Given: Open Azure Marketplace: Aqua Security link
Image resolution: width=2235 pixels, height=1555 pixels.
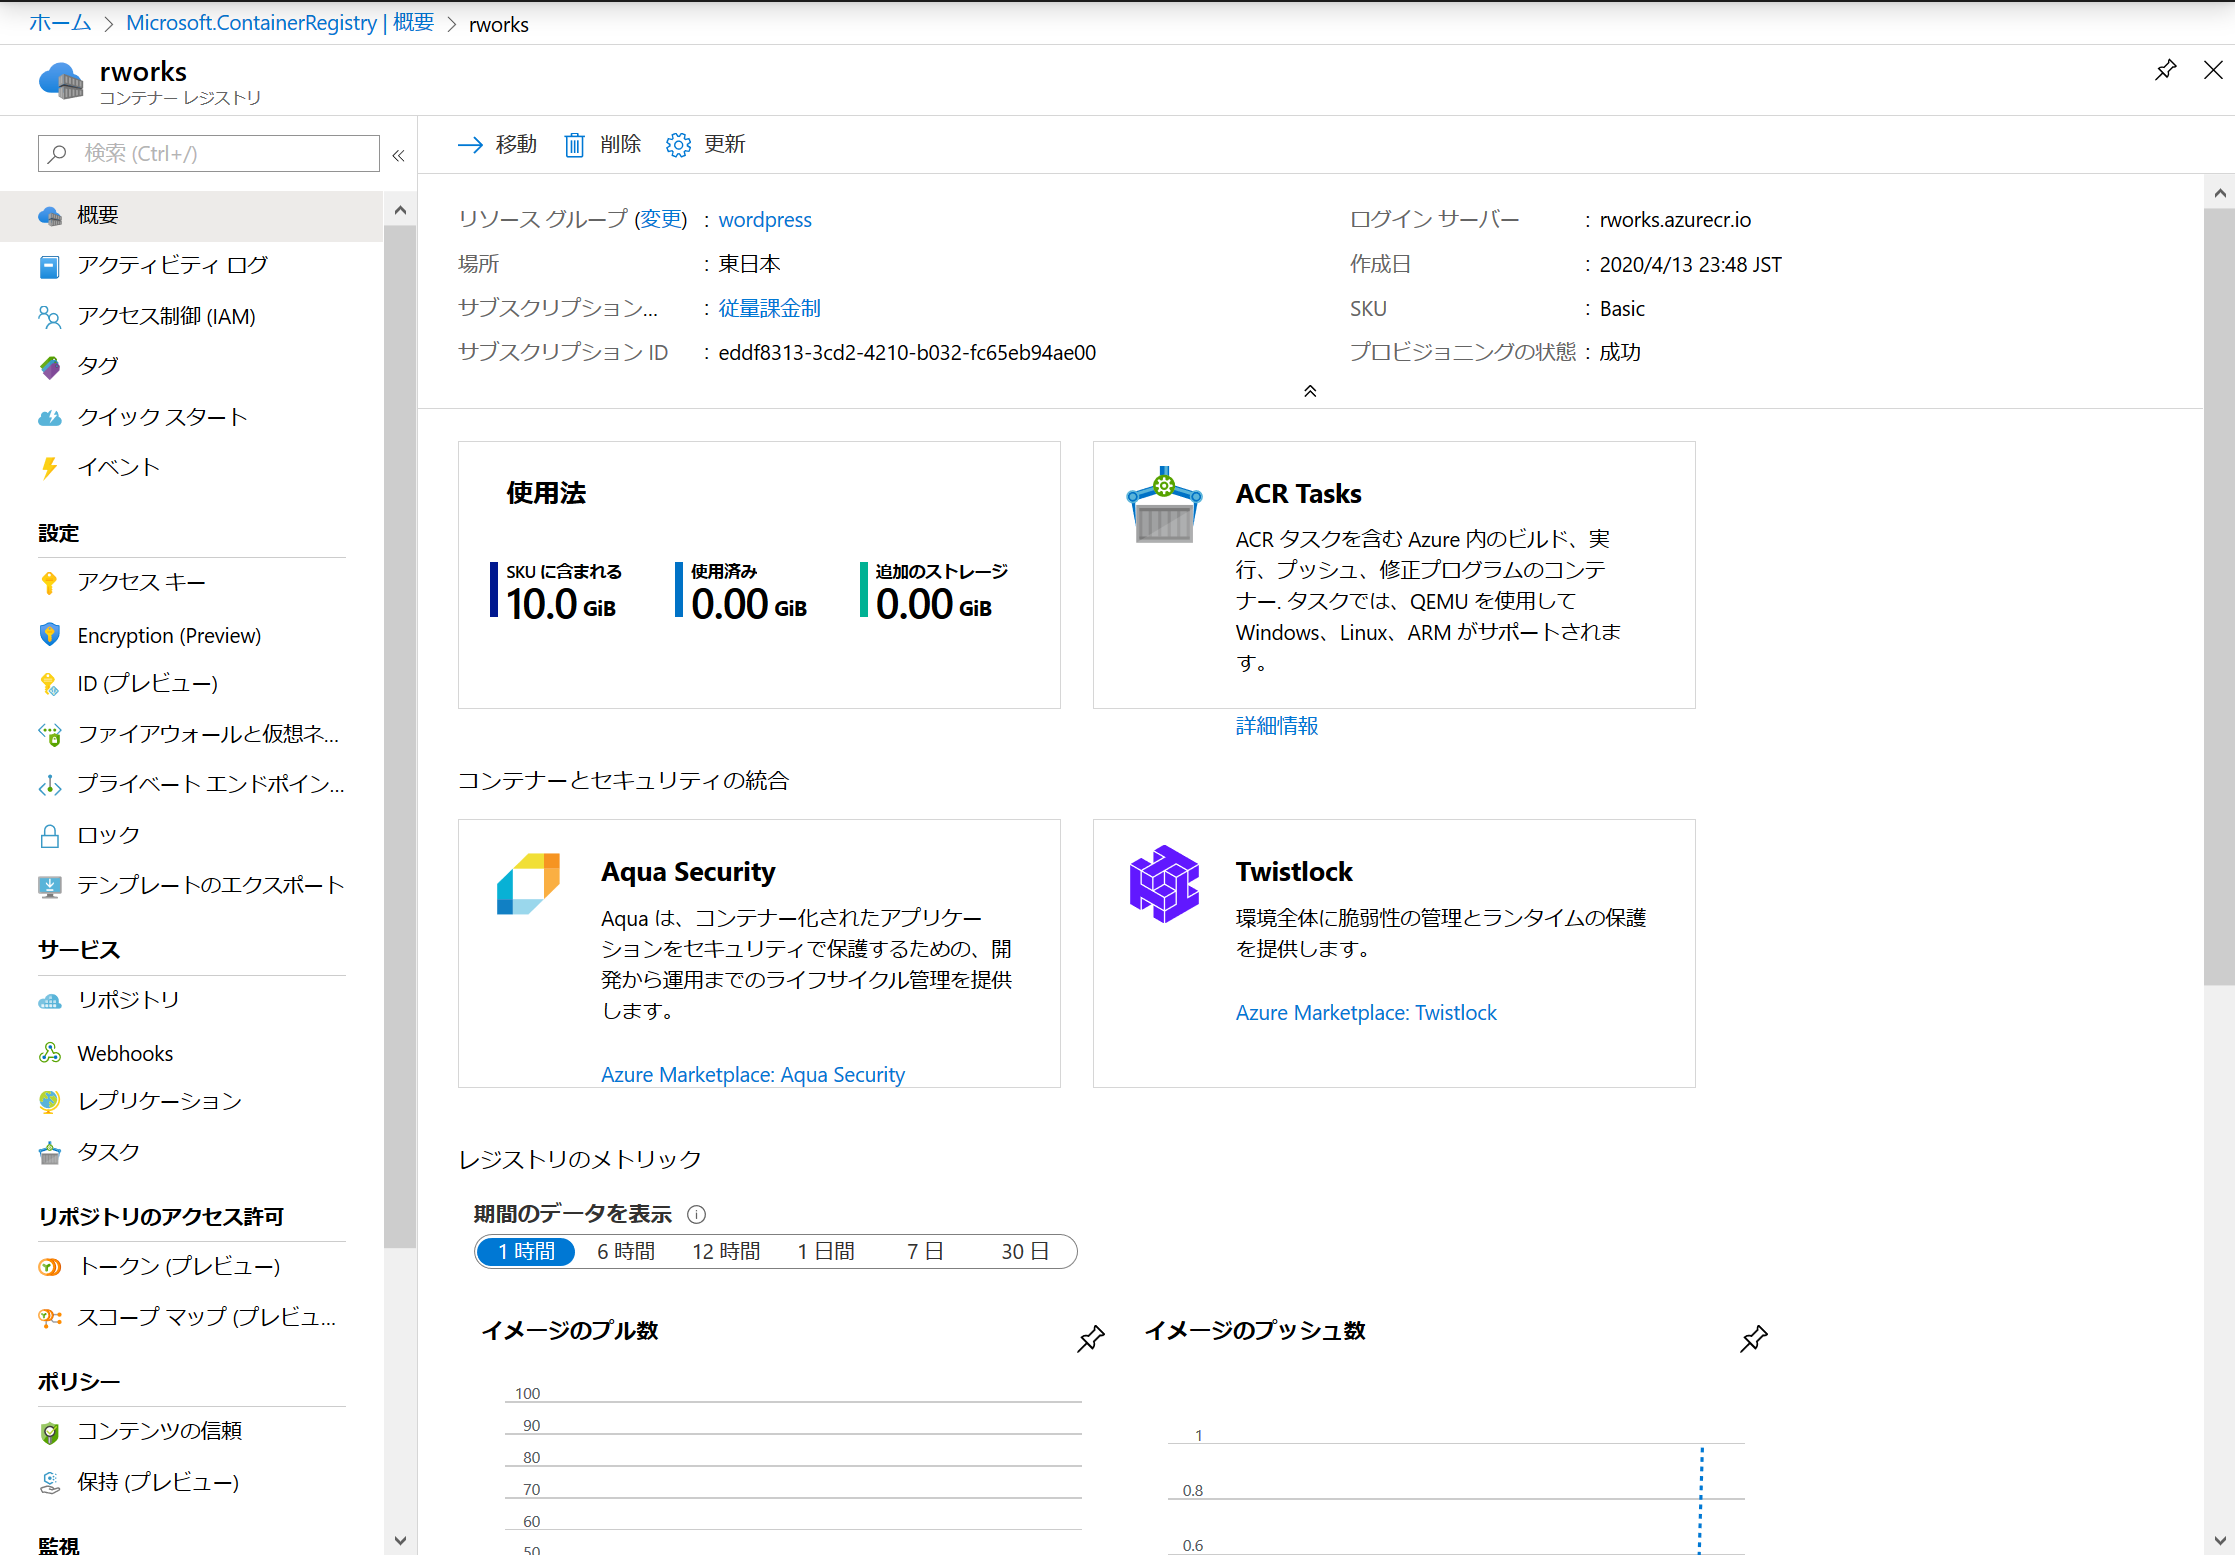Looking at the screenshot, I should pos(753,1075).
